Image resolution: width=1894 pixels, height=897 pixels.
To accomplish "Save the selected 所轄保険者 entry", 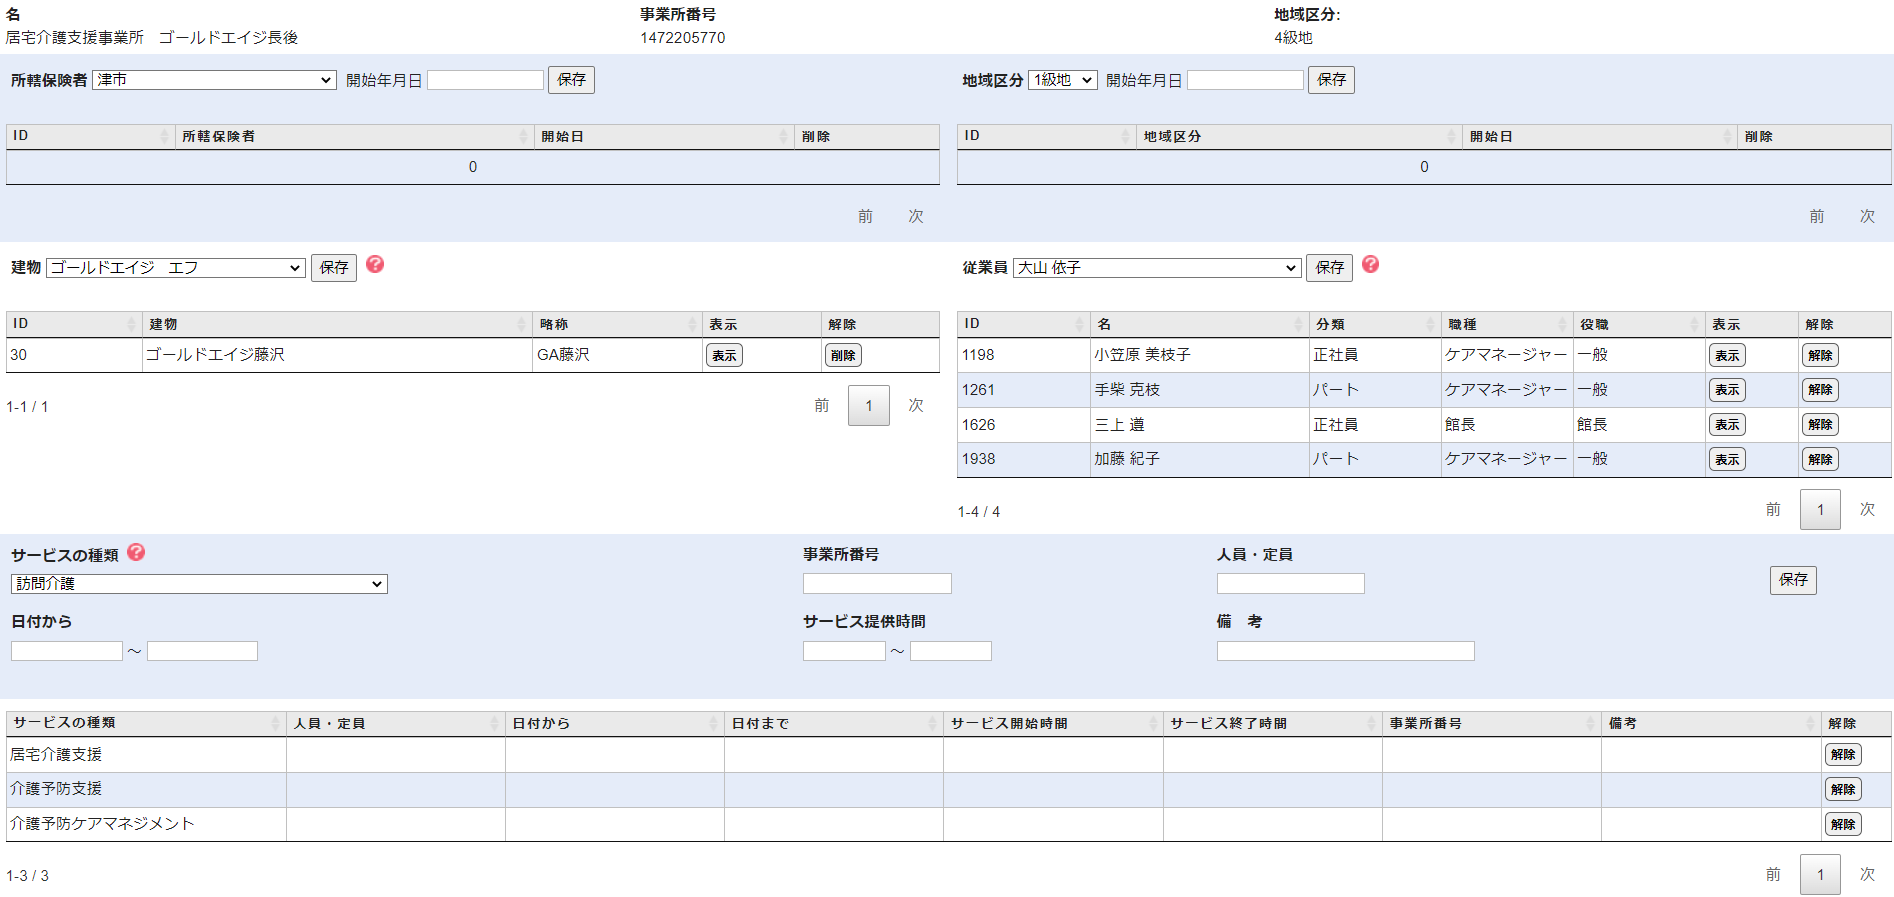I will click(571, 80).
